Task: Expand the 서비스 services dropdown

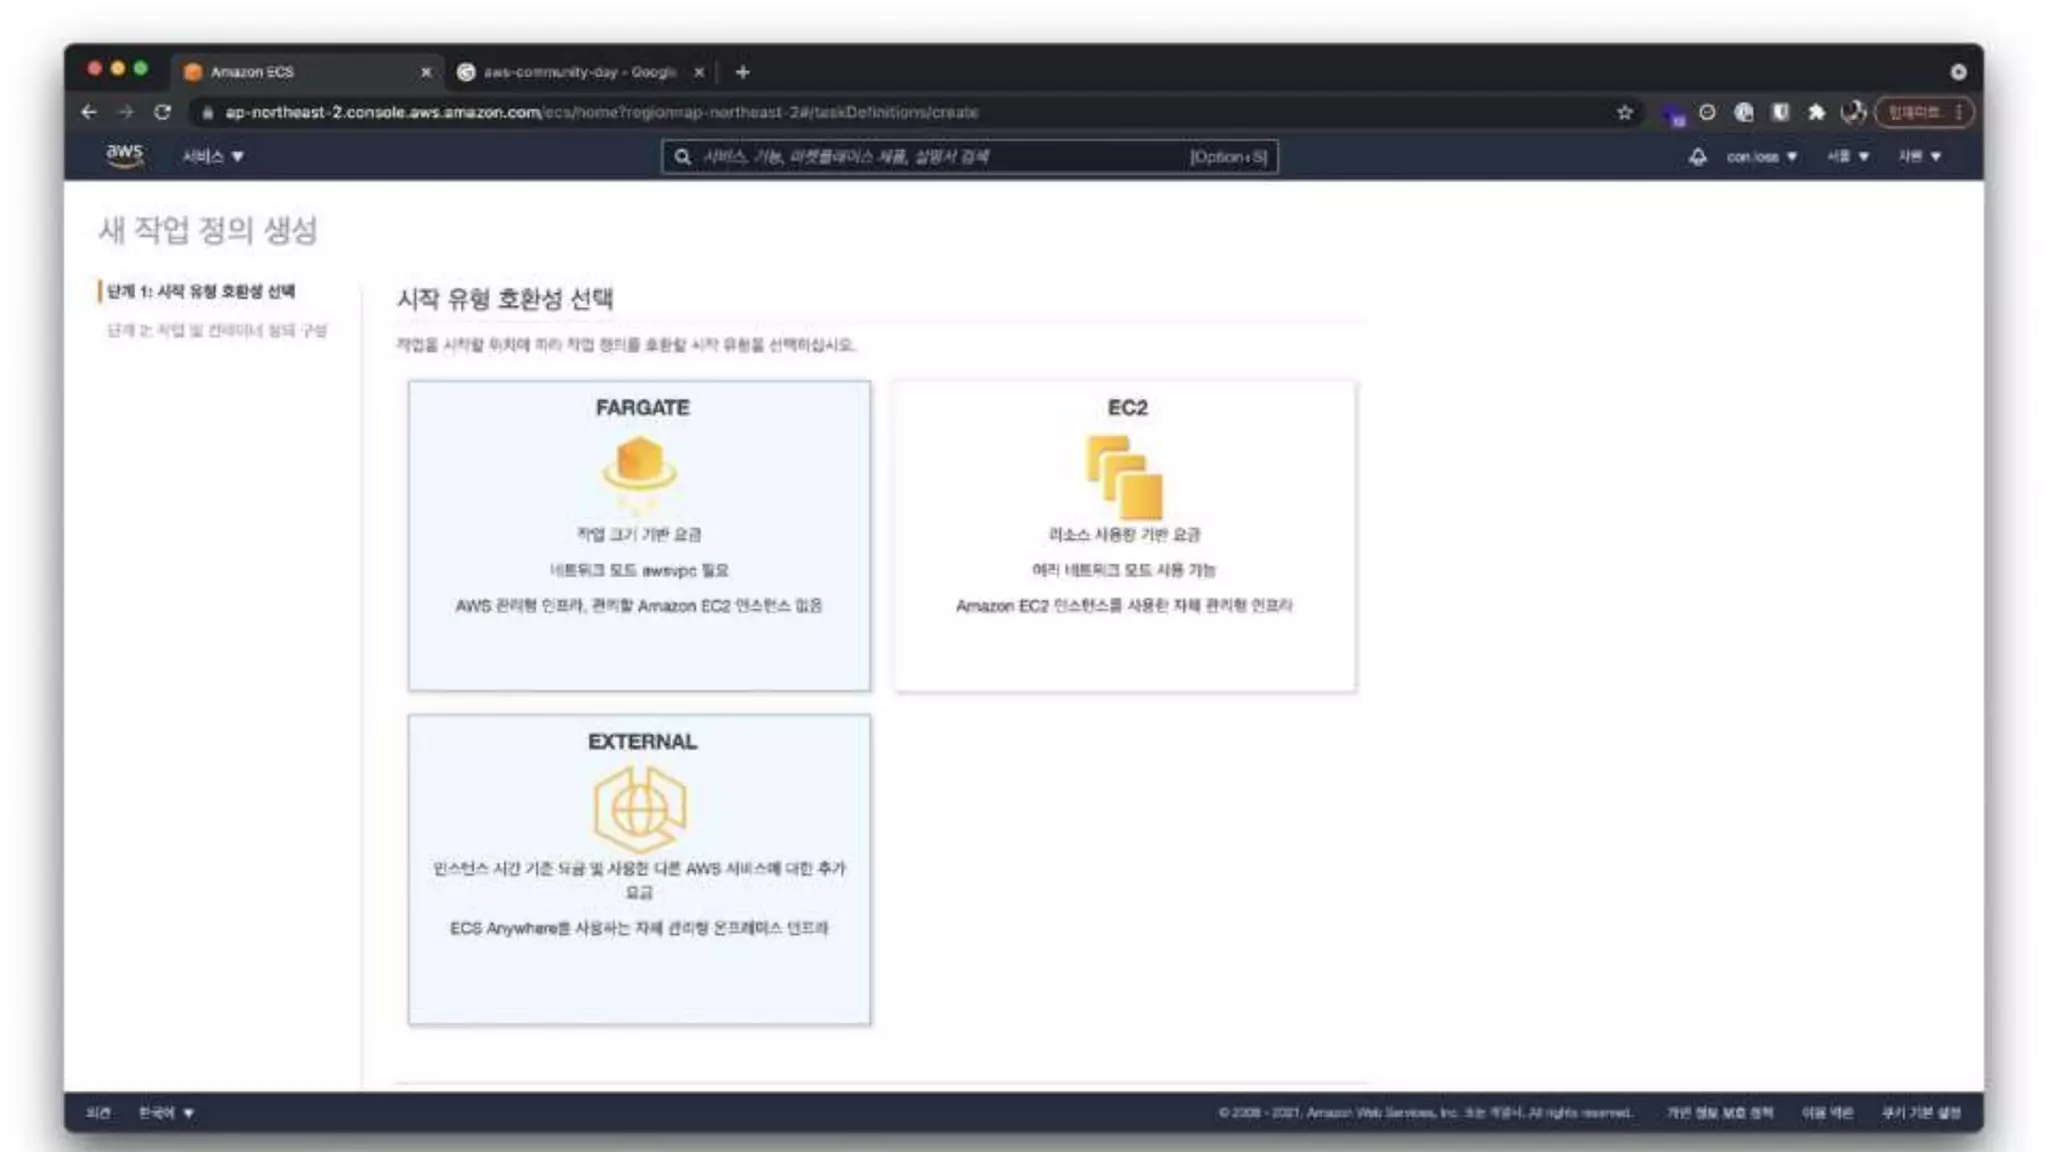Action: click(212, 157)
